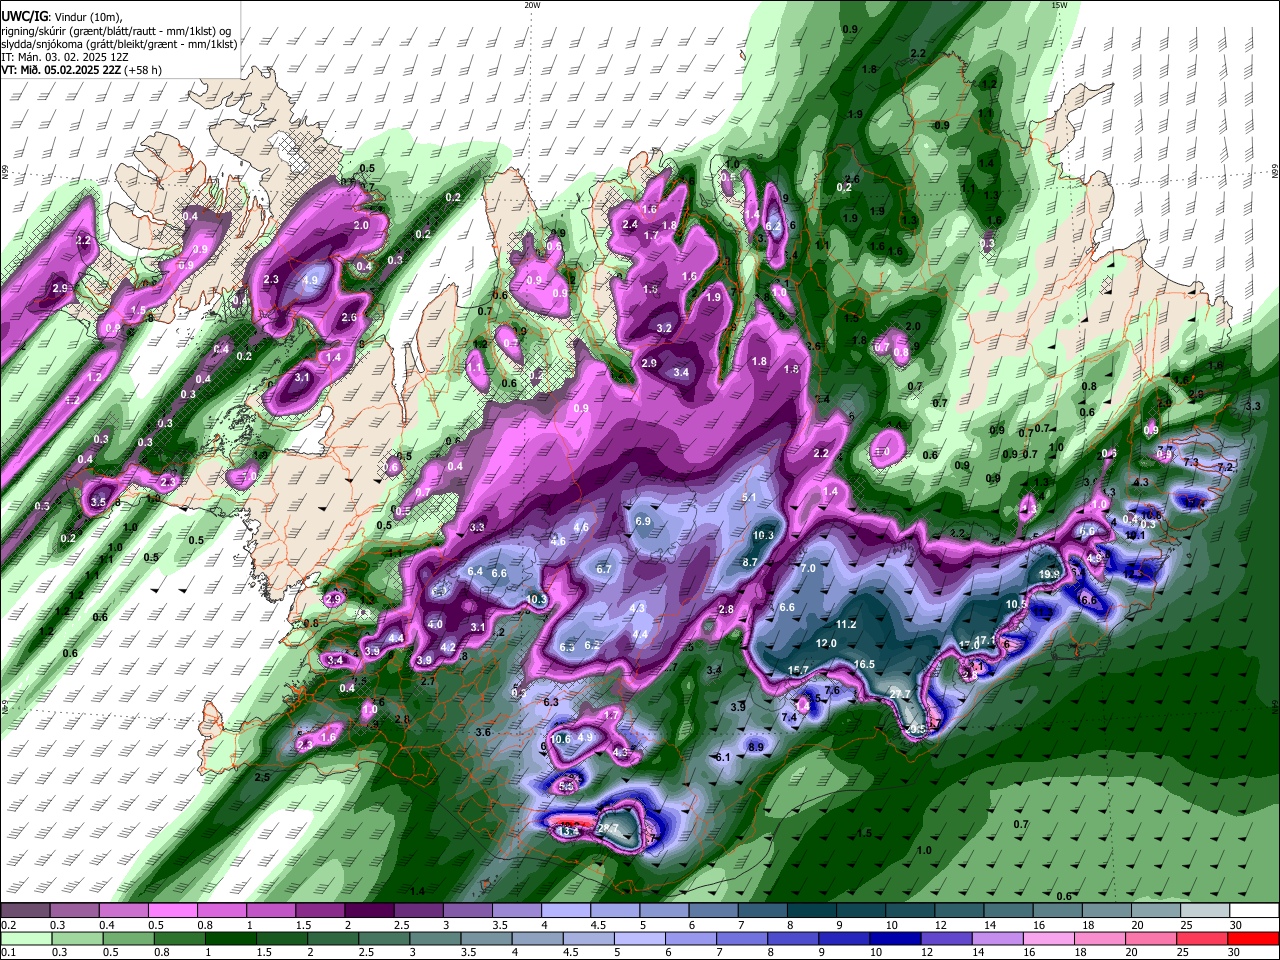Click the 'UWC/IG: Vindur (10m)' title text
Screen dimensions: 1280x960
coord(61,16)
